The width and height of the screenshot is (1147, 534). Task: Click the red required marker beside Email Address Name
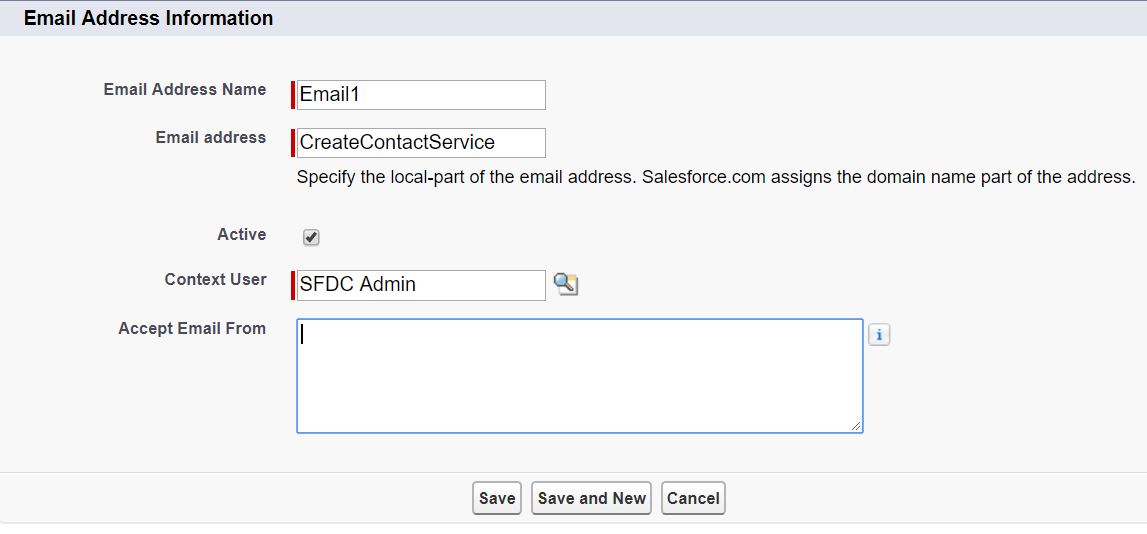293,95
